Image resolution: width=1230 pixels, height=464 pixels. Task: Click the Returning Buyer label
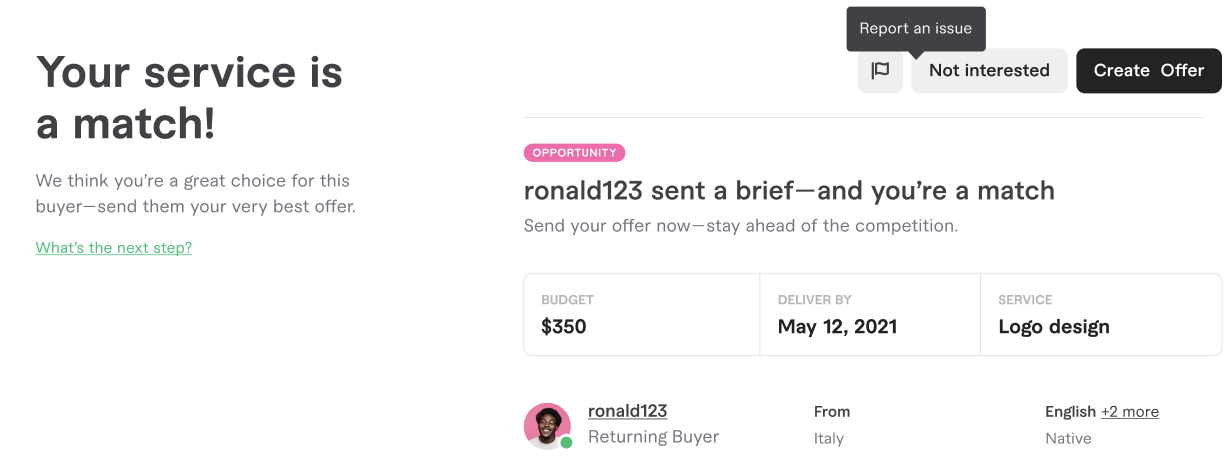click(653, 437)
